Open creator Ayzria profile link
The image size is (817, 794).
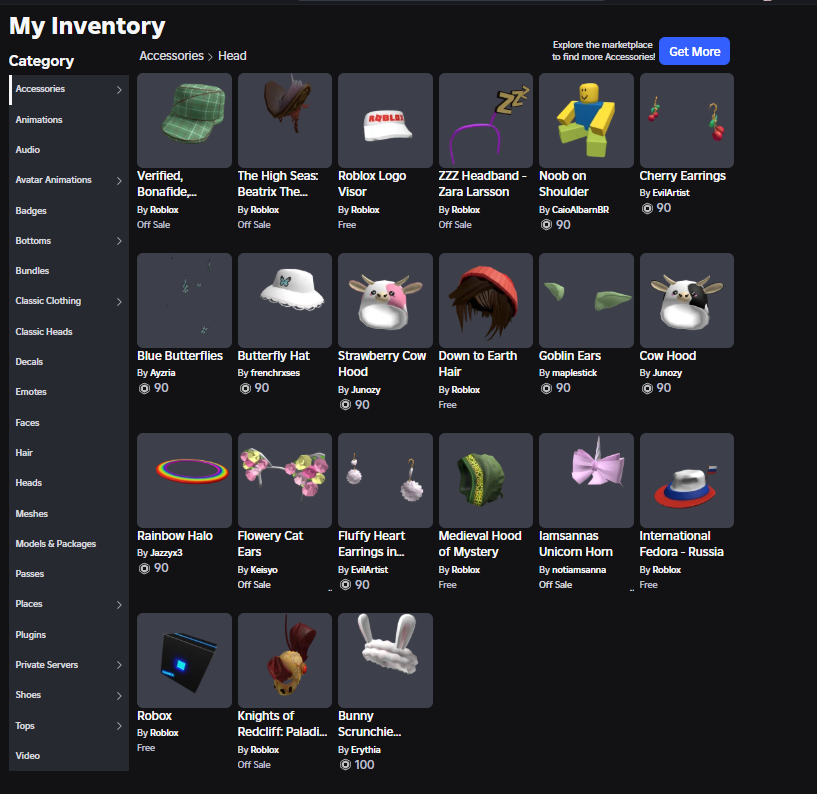pyautogui.click(x=162, y=373)
